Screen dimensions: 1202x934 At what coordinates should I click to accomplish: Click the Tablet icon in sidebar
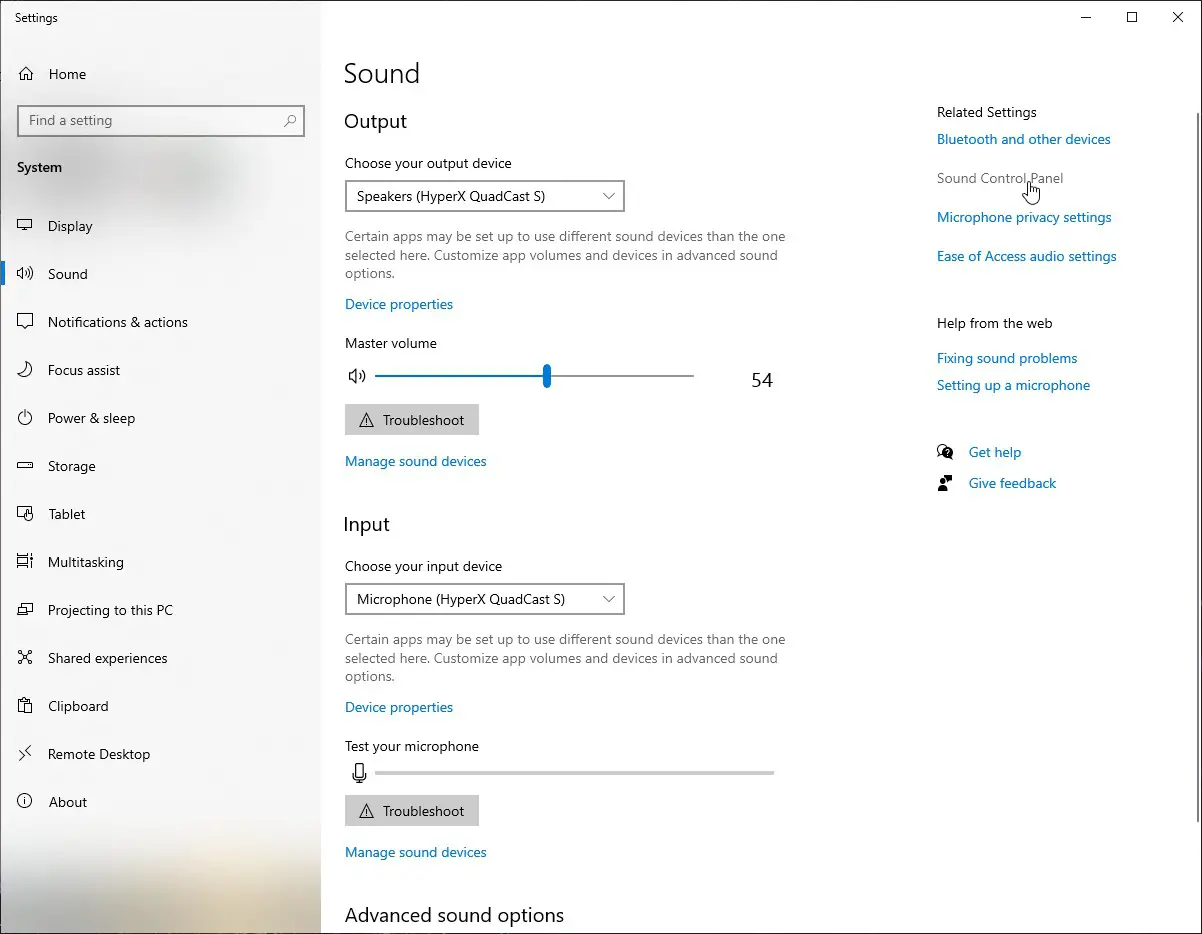[x=26, y=514]
